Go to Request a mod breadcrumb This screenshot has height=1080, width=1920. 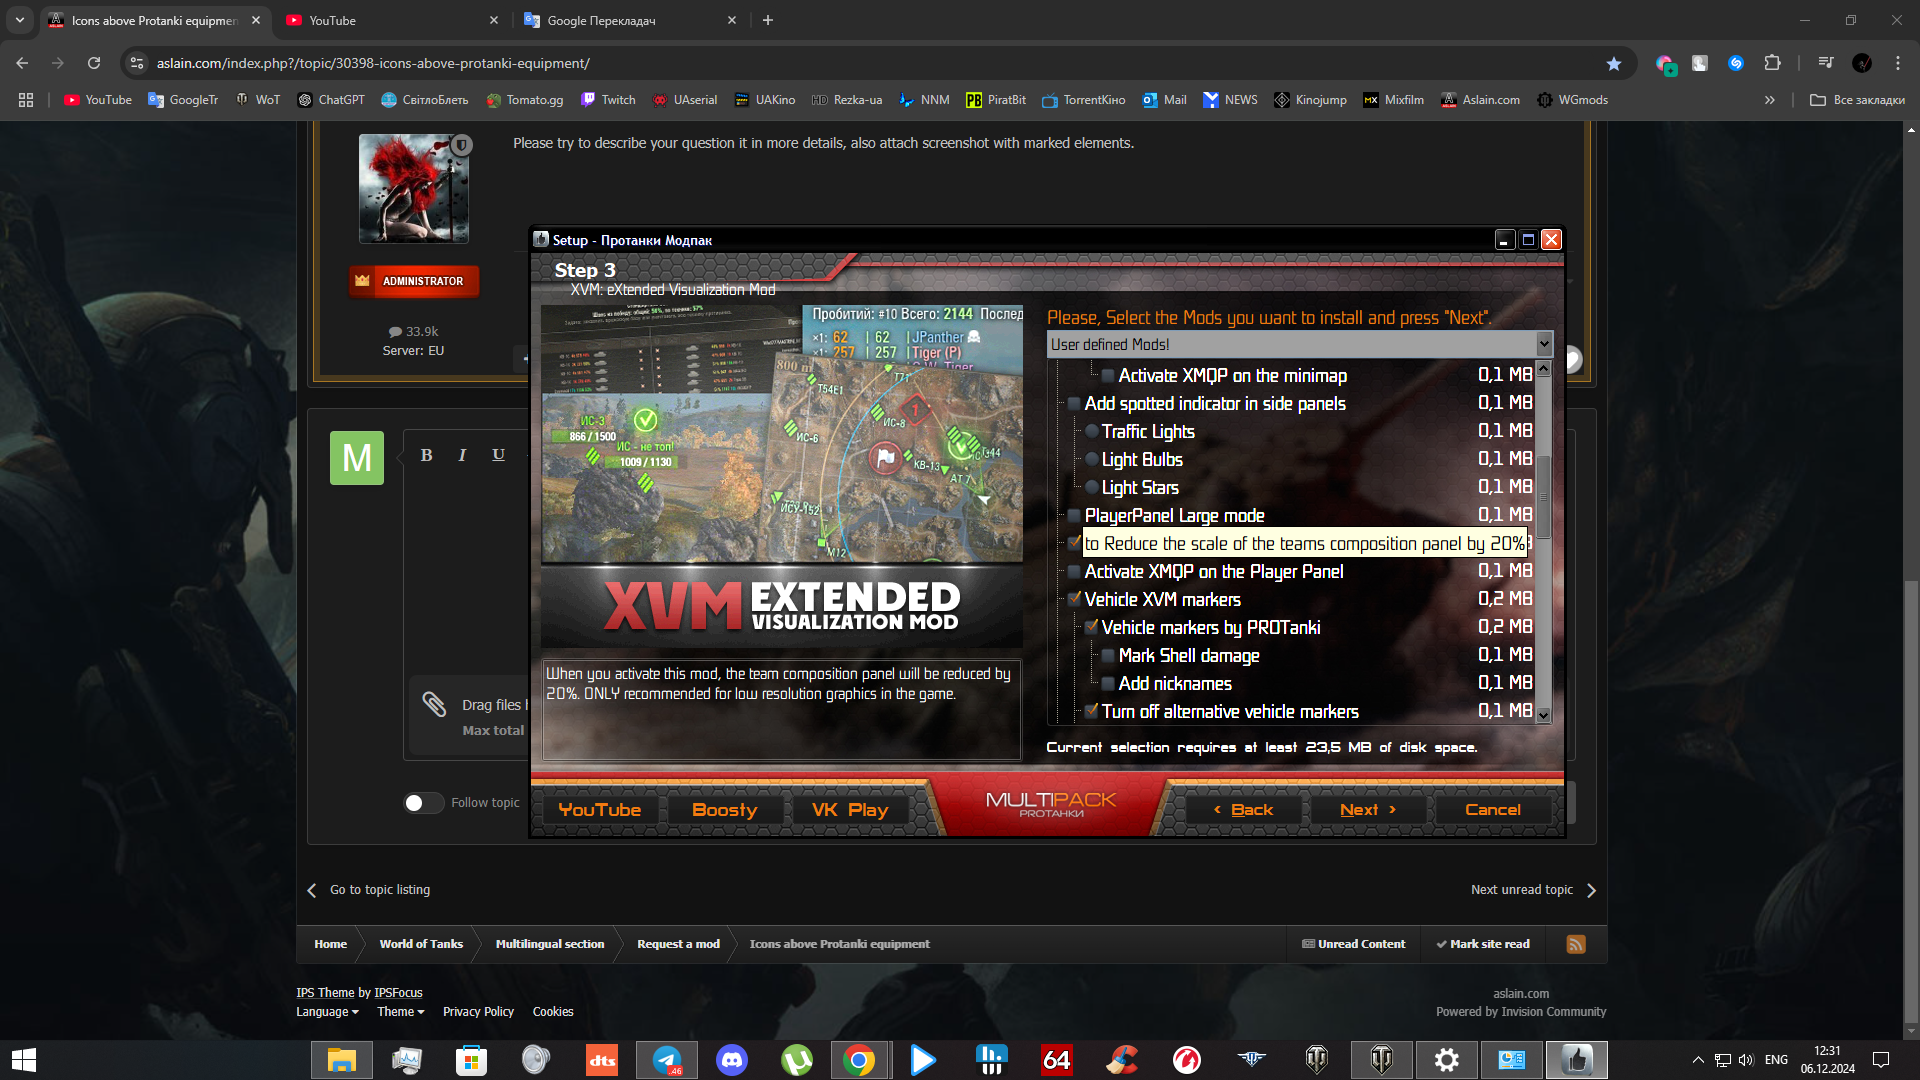(678, 944)
